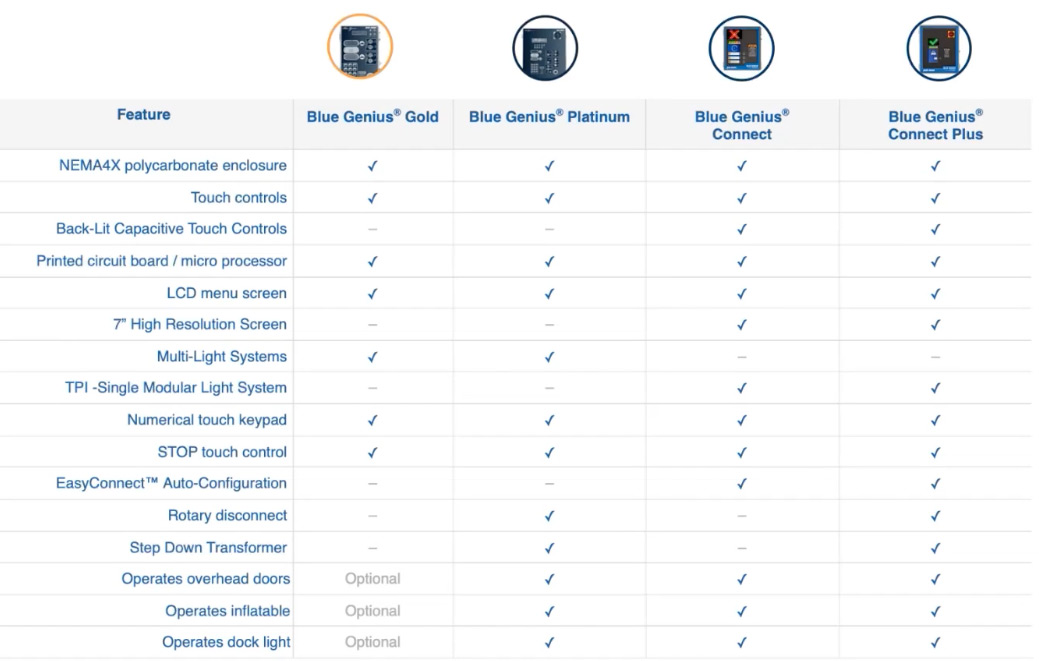Click the Blue Genius Gold product image
Image resolution: width=1039 pixels, height=661 pixels.
click(360, 47)
